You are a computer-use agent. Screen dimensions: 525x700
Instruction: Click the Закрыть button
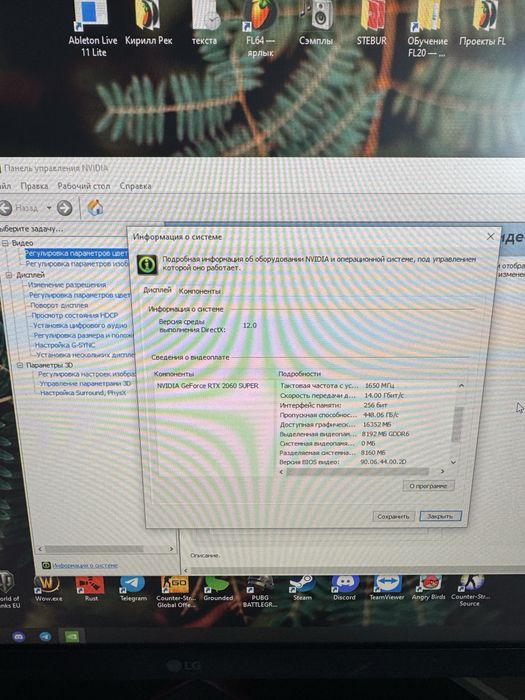(440, 516)
